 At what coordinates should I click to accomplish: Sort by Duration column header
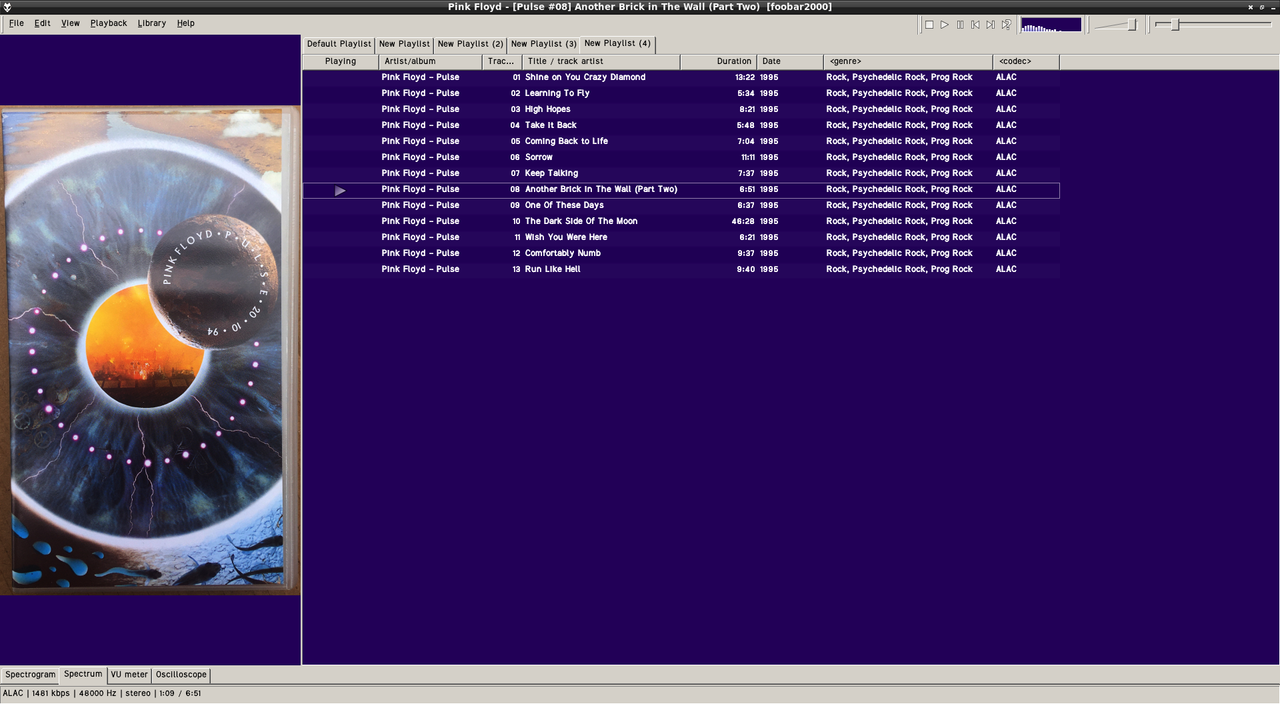point(718,61)
